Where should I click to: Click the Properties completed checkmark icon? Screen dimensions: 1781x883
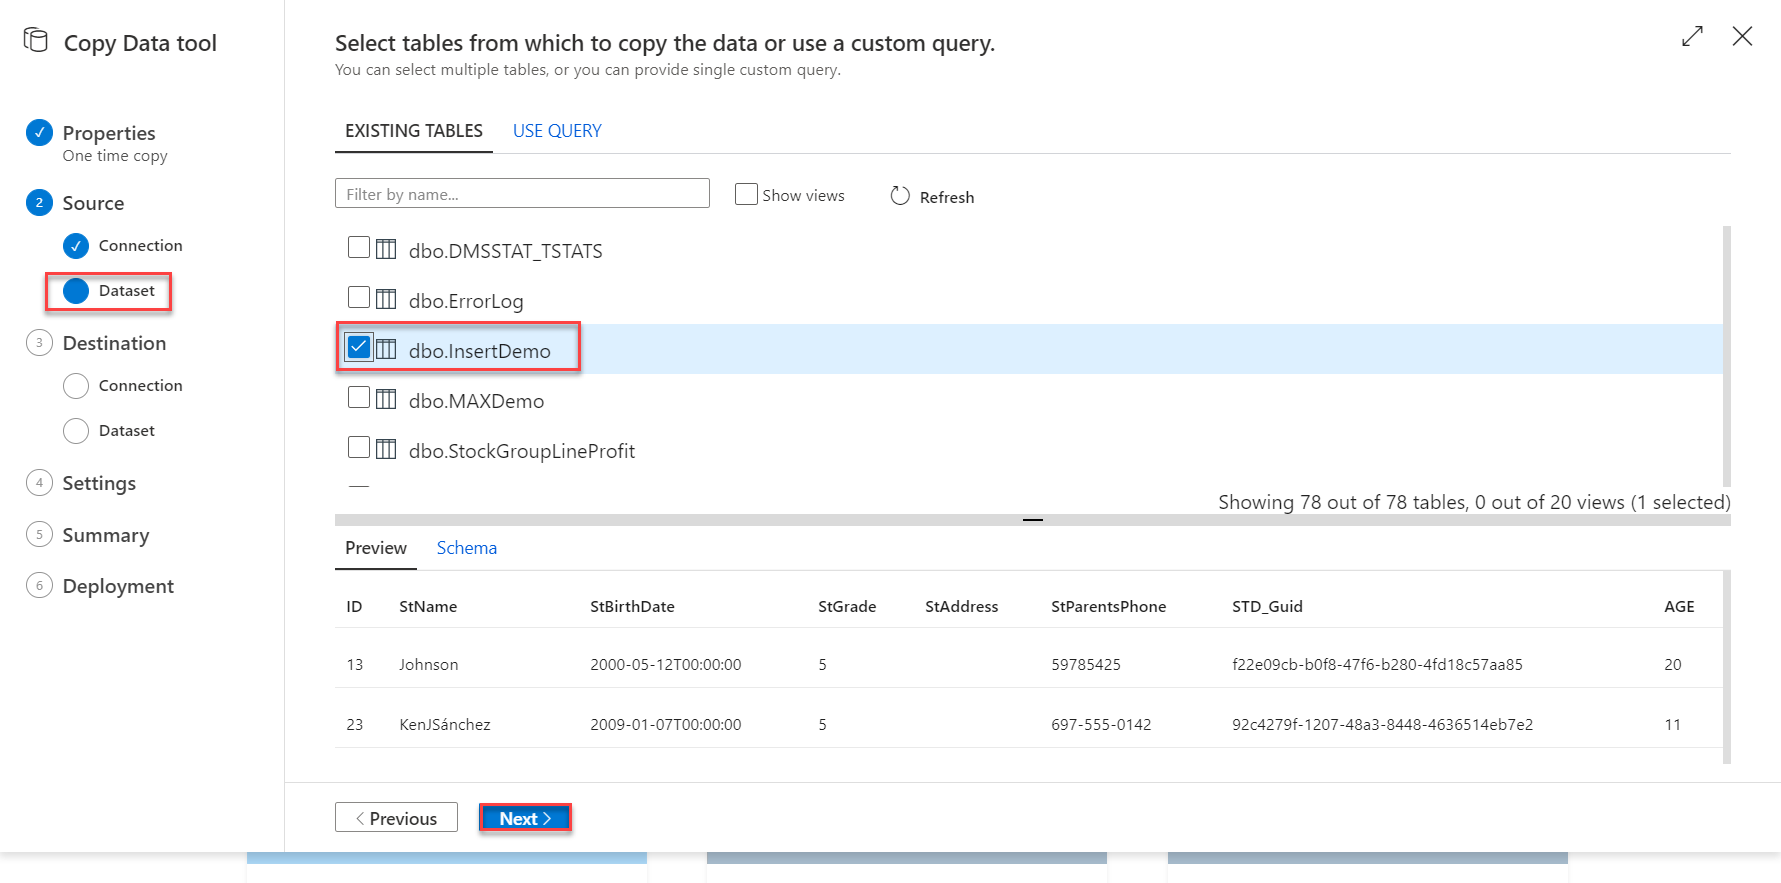39,132
